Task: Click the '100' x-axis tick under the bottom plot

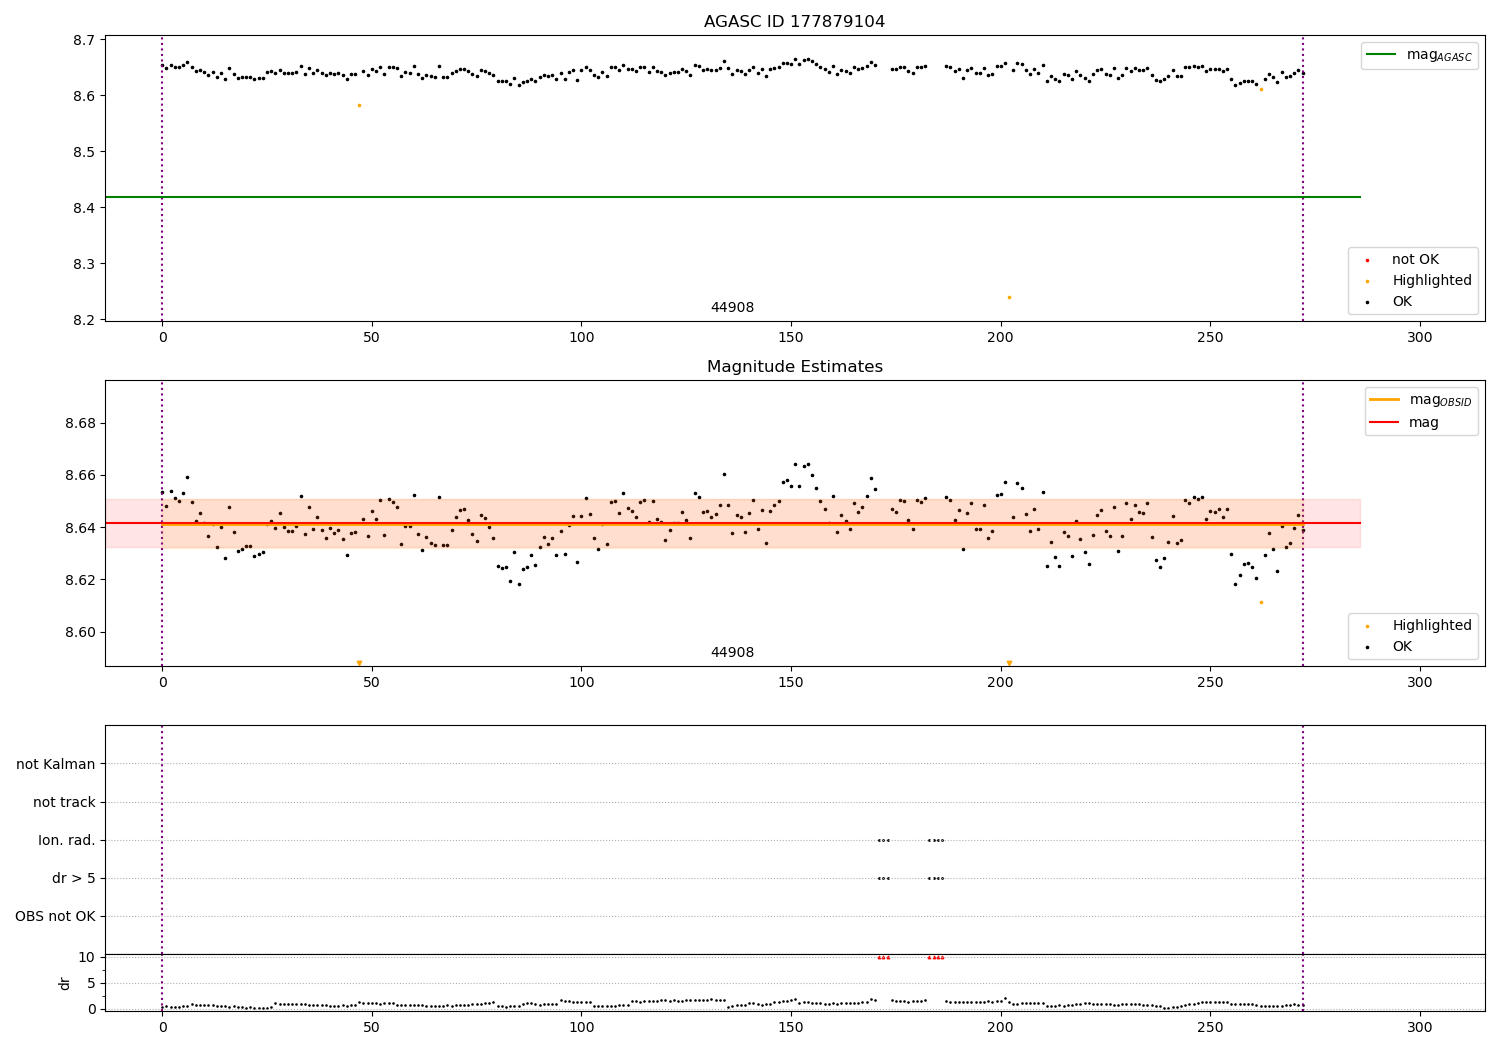Action: click(x=581, y=1028)
